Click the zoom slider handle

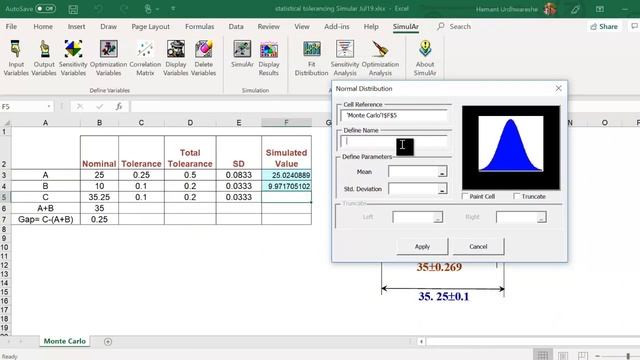point(628,356)
